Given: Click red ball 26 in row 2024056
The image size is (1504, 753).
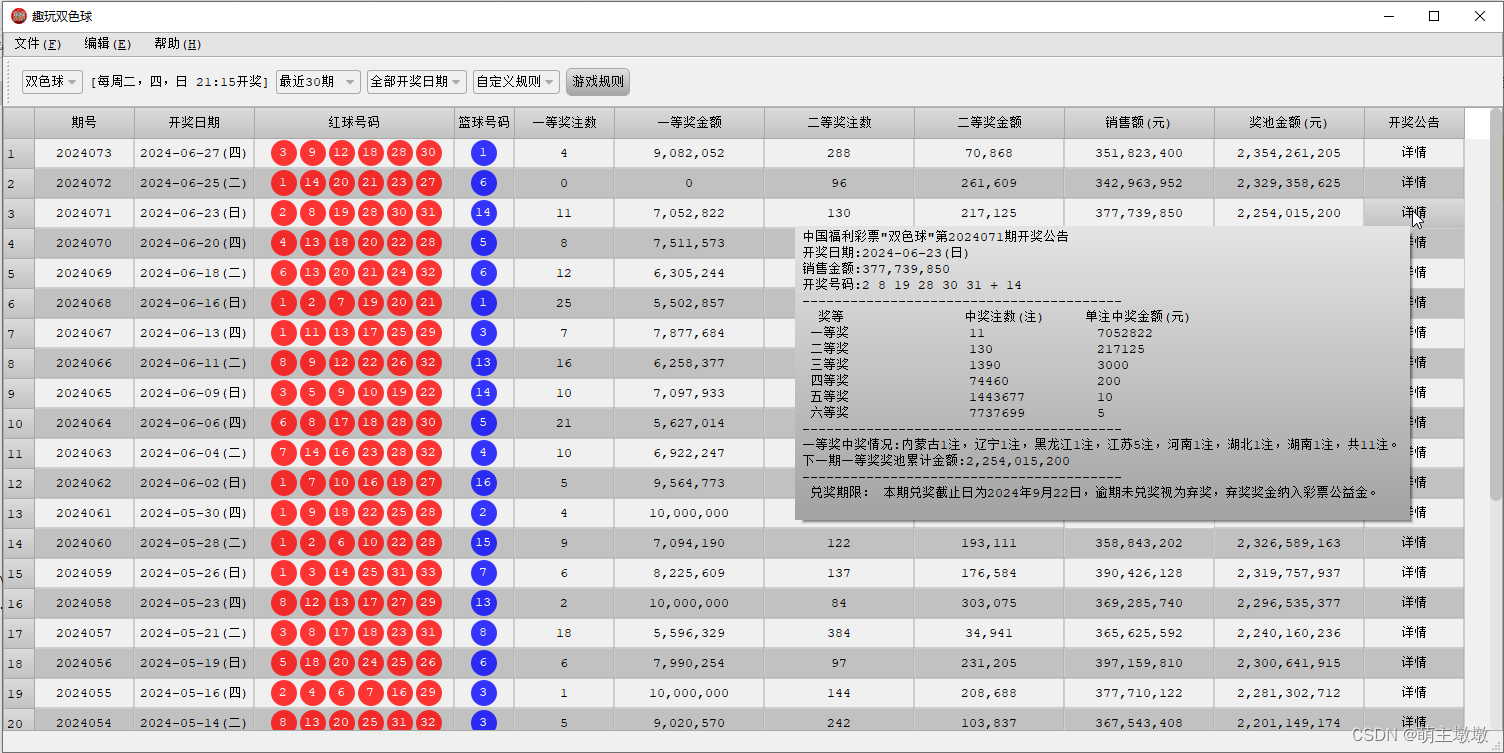Looking at the screenshot, I should pyautogui.click(x=428, y=663).
